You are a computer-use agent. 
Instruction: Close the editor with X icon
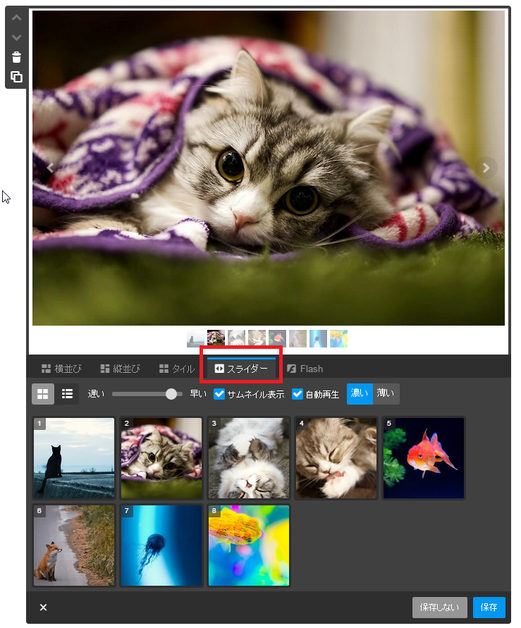click(43, 608)
